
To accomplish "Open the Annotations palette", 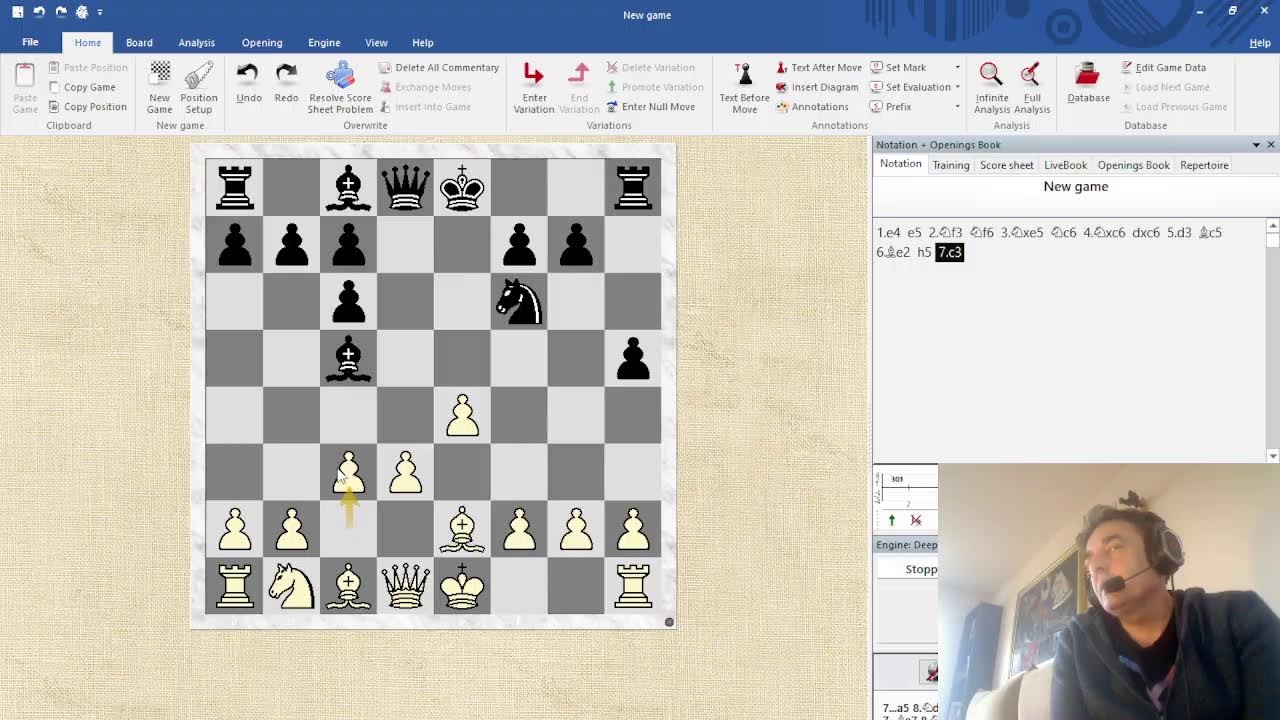I will coord(812,107).
